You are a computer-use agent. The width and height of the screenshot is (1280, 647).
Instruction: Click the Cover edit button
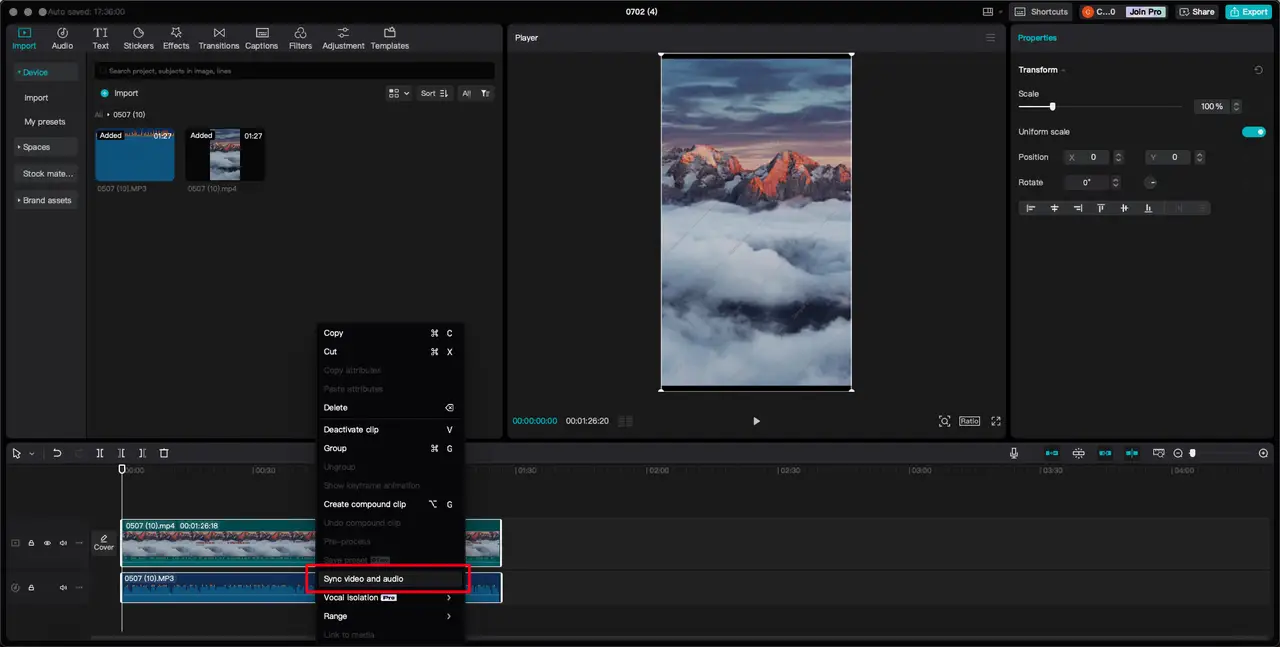(x=104, y=543)
